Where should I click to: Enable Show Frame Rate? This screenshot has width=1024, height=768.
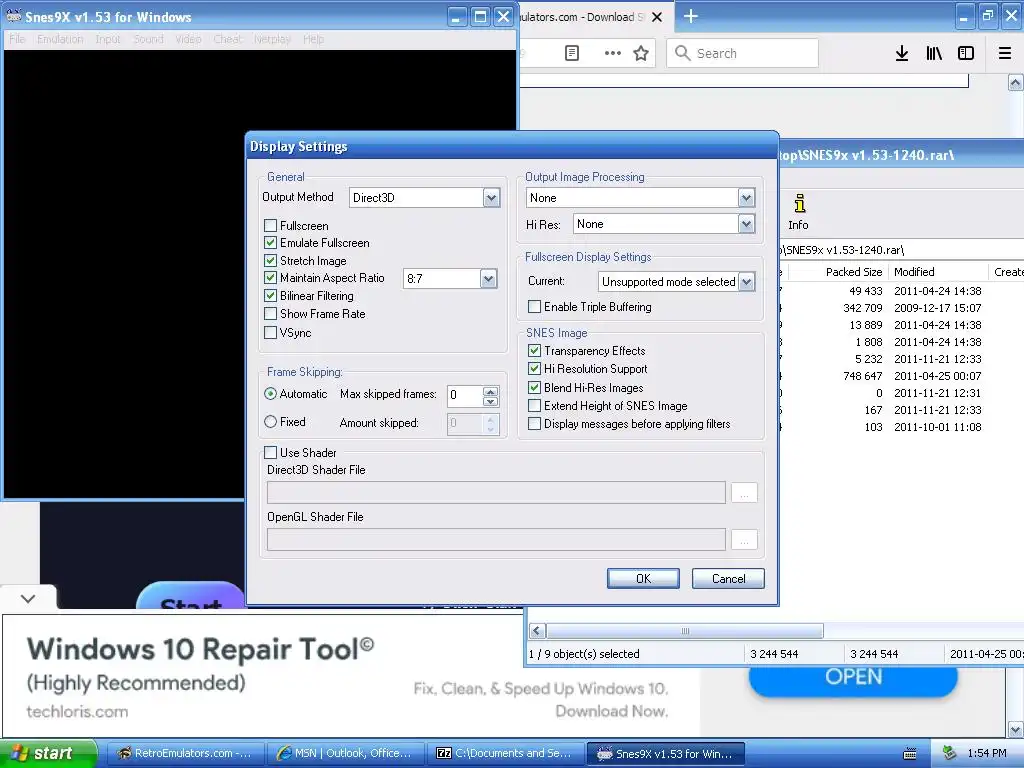point(270,313)
